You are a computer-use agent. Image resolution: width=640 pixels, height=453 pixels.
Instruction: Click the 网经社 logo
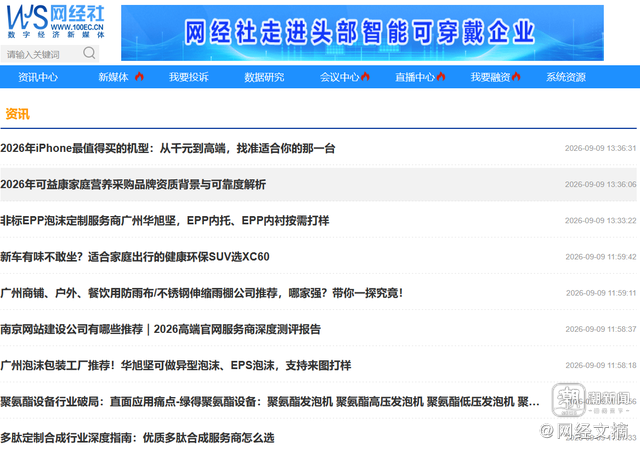pyautogui.click(x=56, y=22)
